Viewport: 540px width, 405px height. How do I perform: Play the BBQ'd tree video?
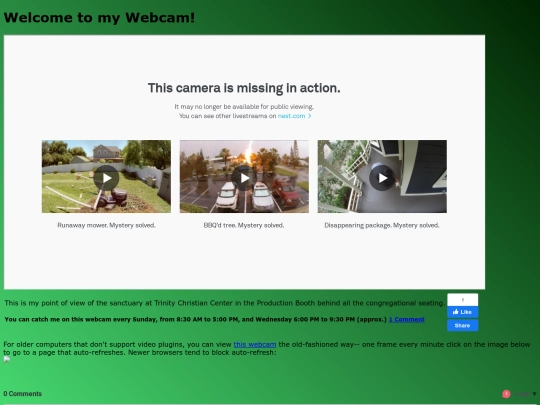pyautogui.click(x=244, y=178)
